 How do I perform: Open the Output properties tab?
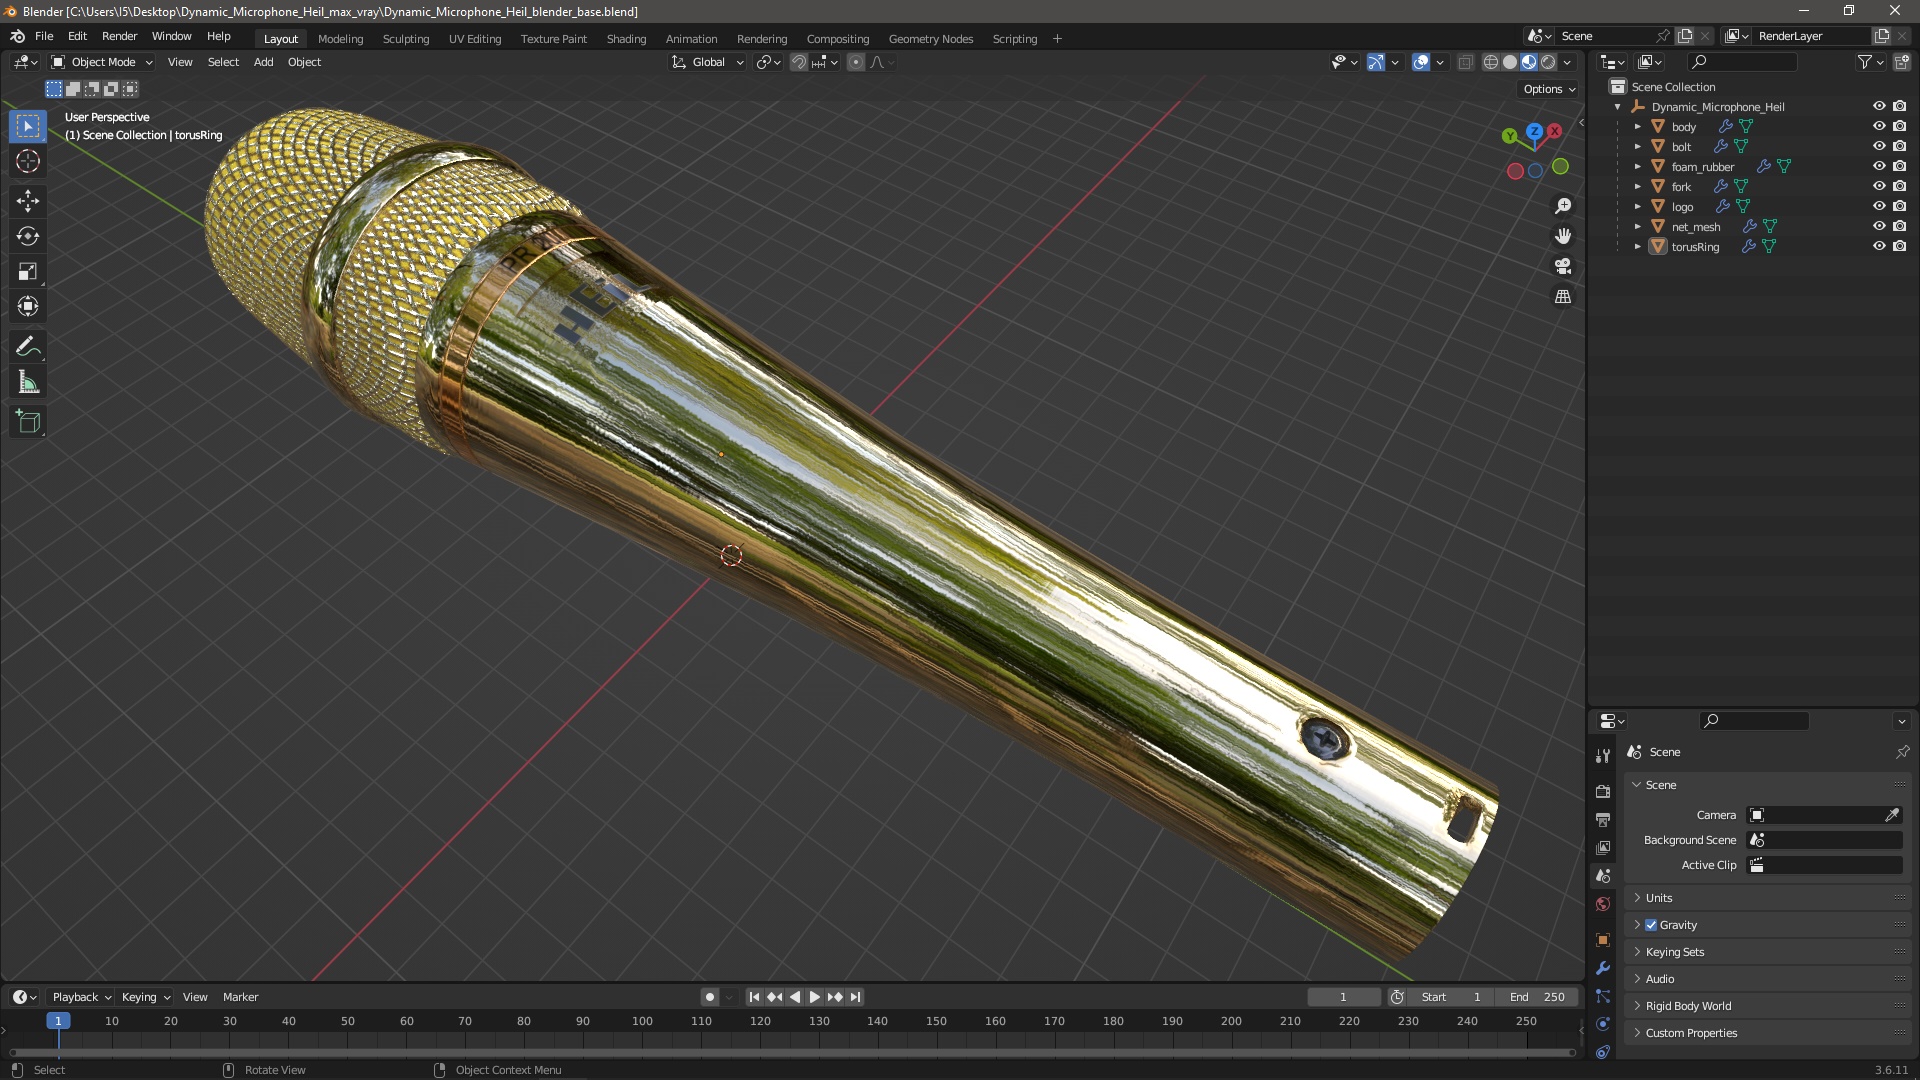(x=1603, y=819)
